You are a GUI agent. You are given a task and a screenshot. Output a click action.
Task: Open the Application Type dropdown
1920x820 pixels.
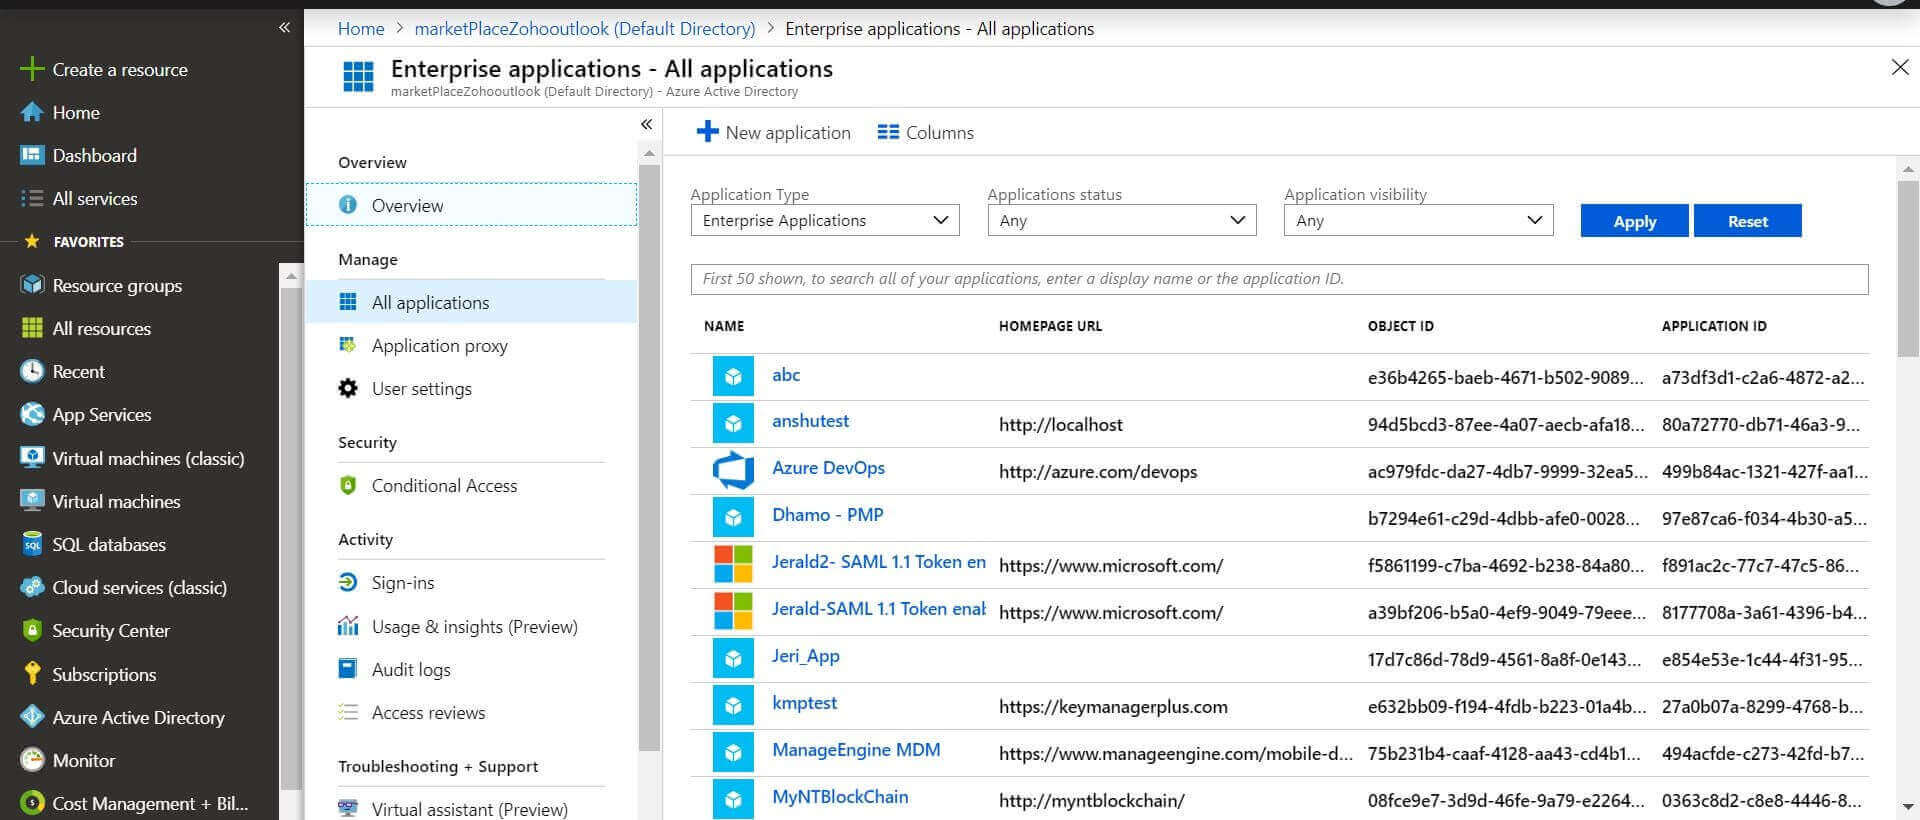[x=824, y=221]
